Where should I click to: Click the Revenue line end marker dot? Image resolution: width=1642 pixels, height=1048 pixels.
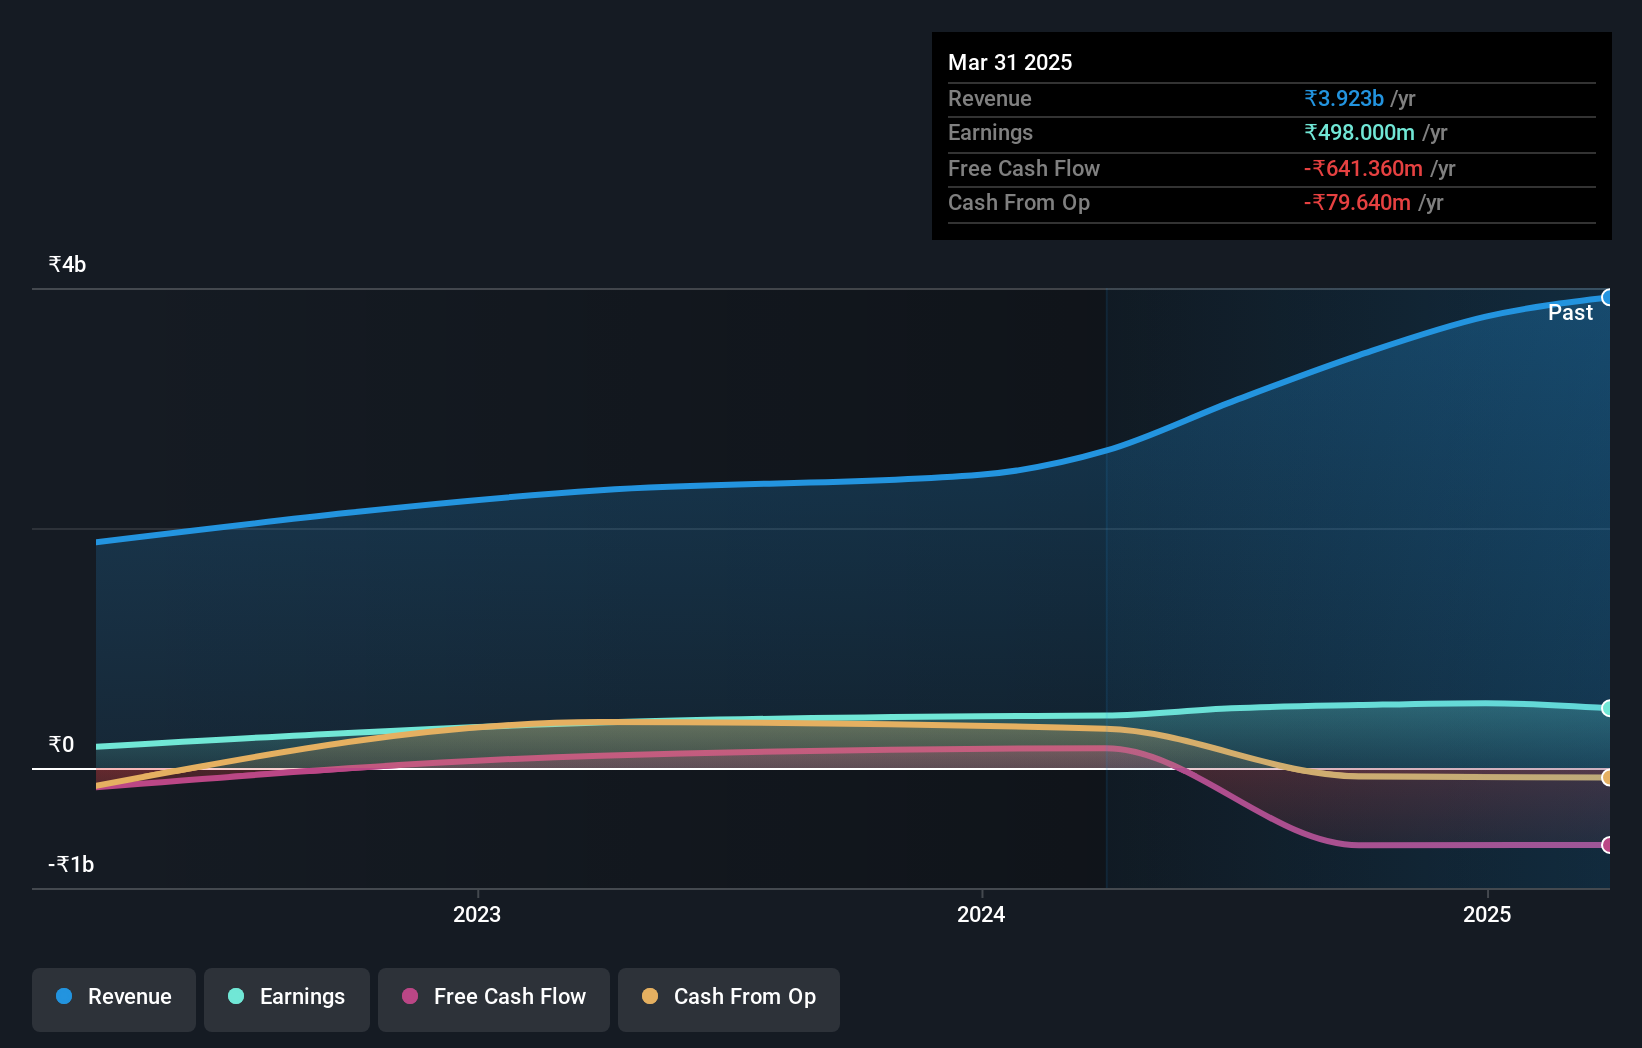(x=1607, y=297)
